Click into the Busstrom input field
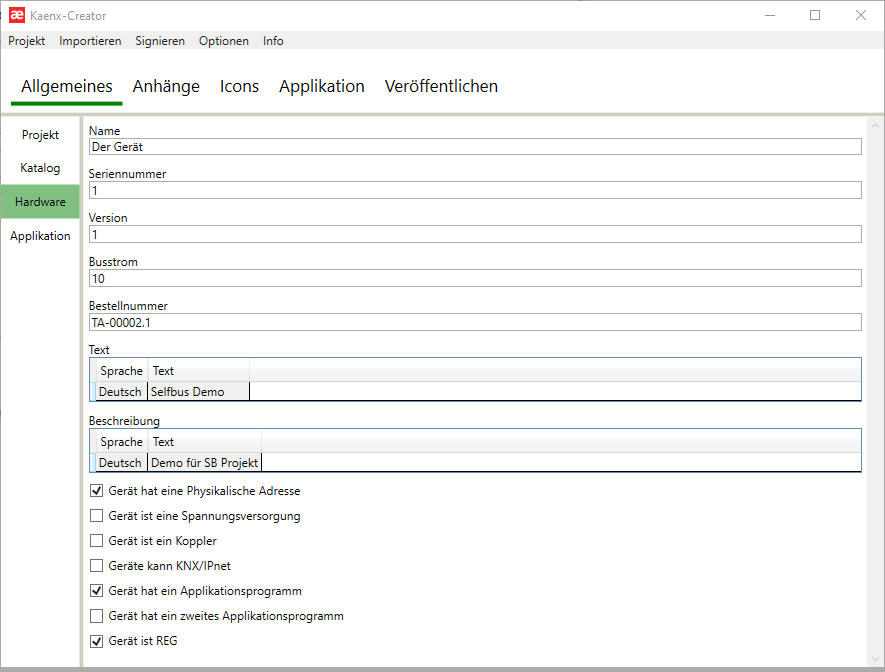This screenshot has height=672, width=885. 474,278
